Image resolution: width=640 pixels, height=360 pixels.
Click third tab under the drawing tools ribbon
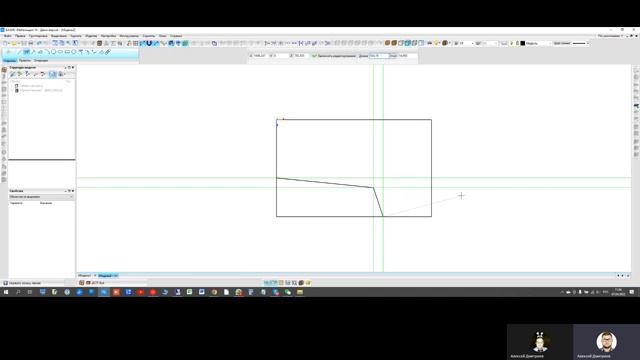41,60
